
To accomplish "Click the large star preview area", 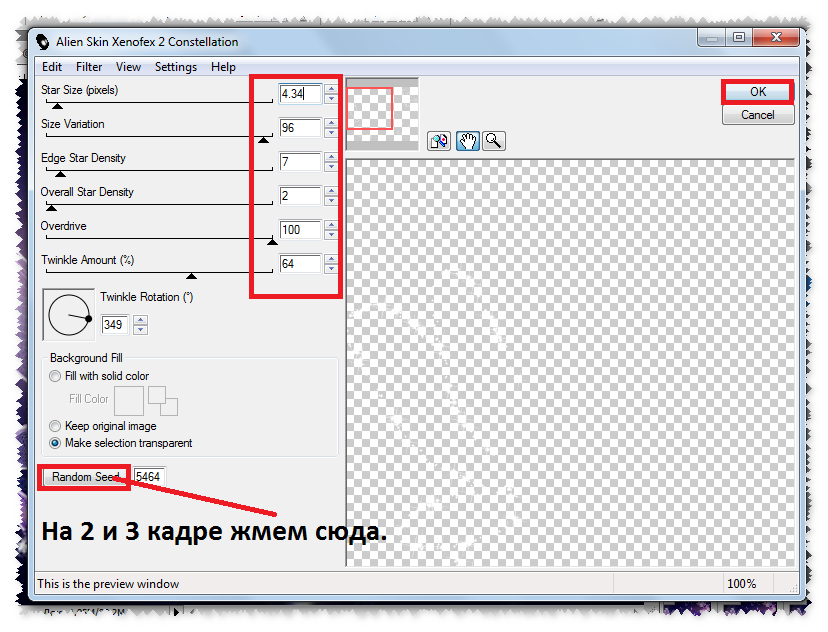I will (x=570, y=363).
